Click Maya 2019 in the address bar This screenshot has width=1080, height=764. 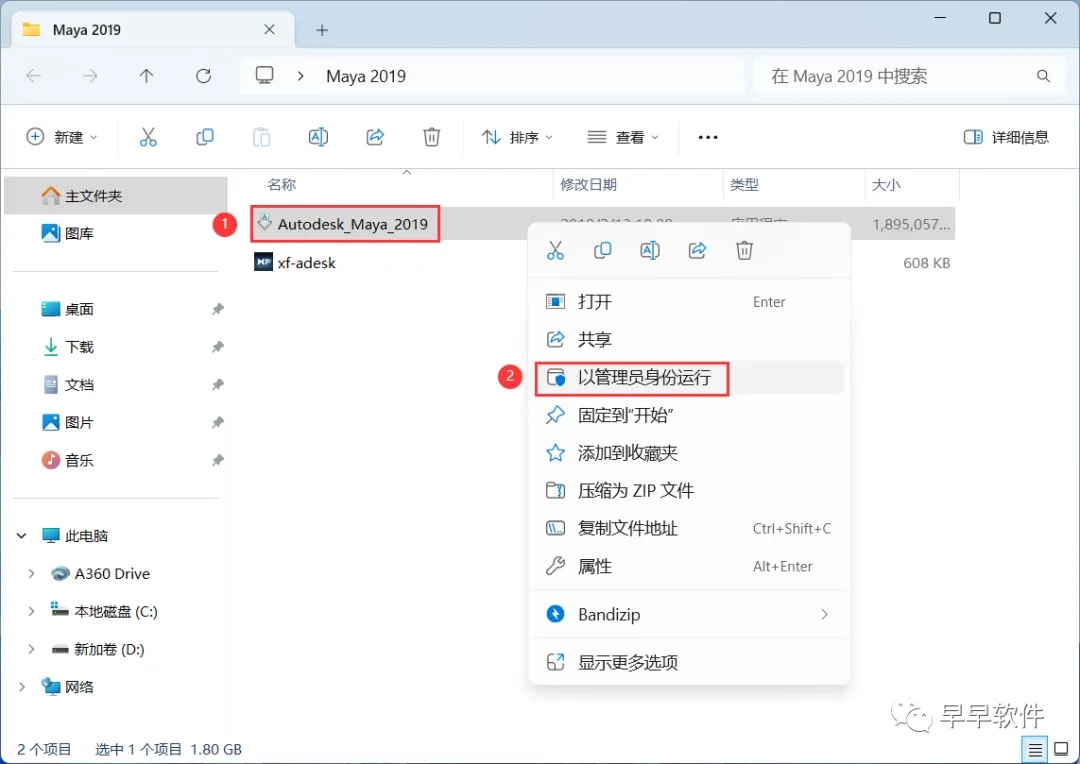pyautogui.click(x=366, y=76)
